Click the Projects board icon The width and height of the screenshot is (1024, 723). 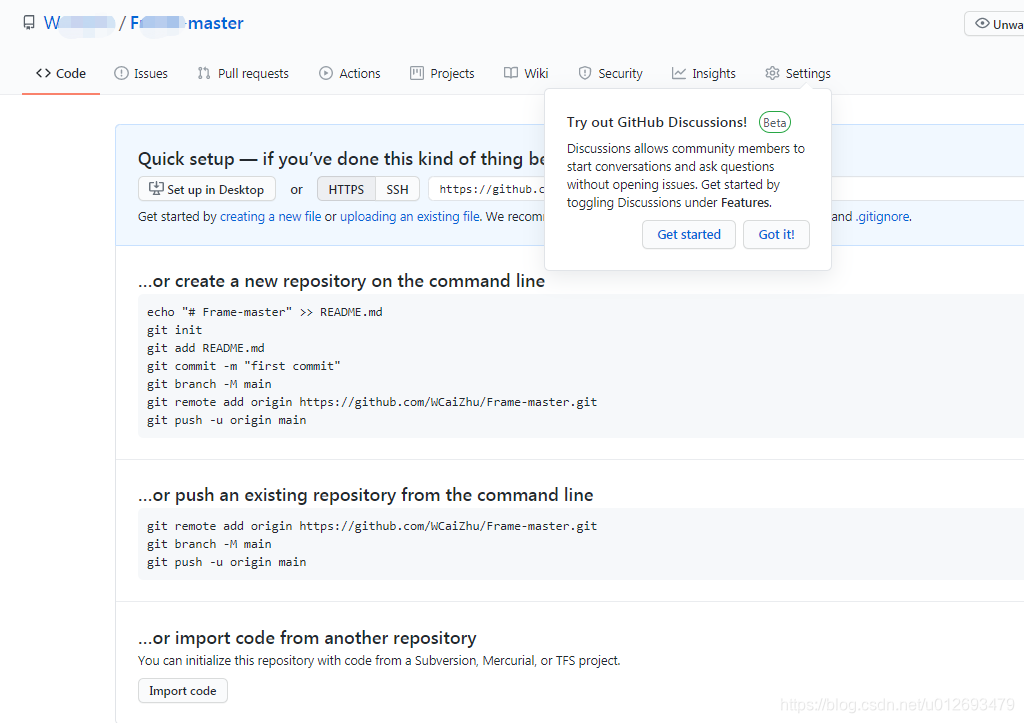coord(417,73)
